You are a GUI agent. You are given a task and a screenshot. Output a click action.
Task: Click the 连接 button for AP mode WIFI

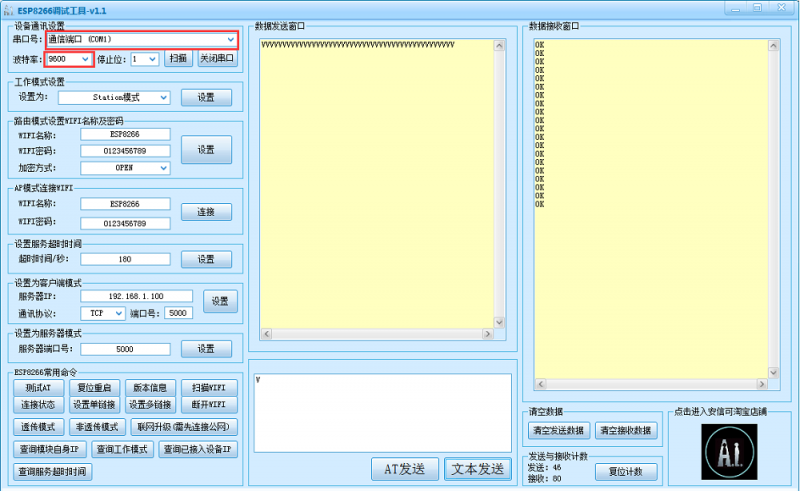(x=206, y=212)
